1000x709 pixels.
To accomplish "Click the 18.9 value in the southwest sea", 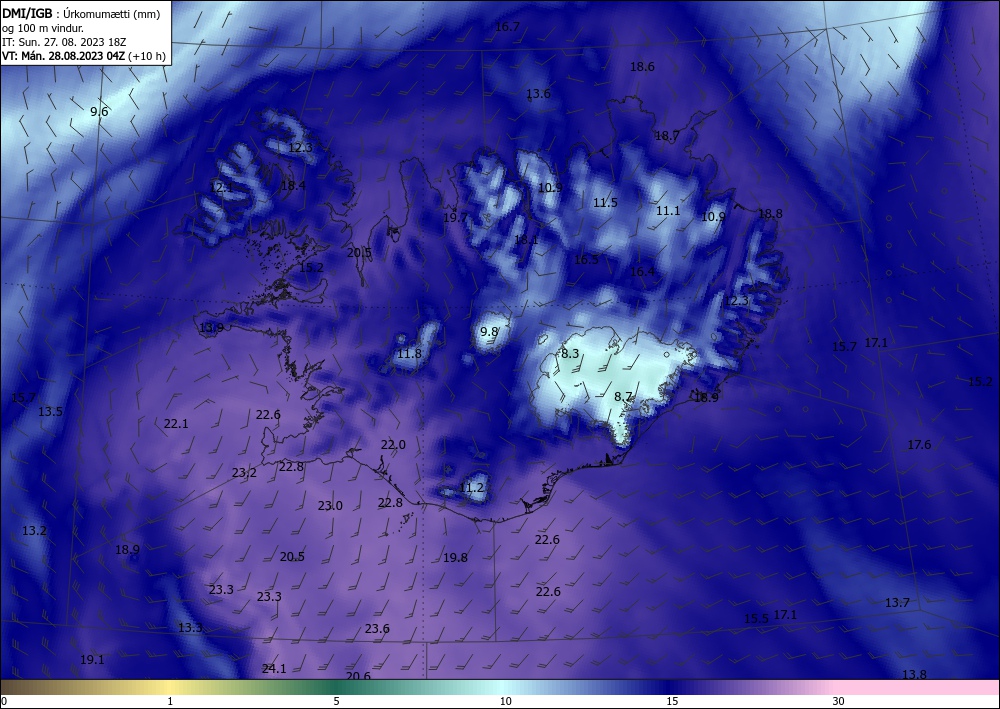I will tap(128, 550).
